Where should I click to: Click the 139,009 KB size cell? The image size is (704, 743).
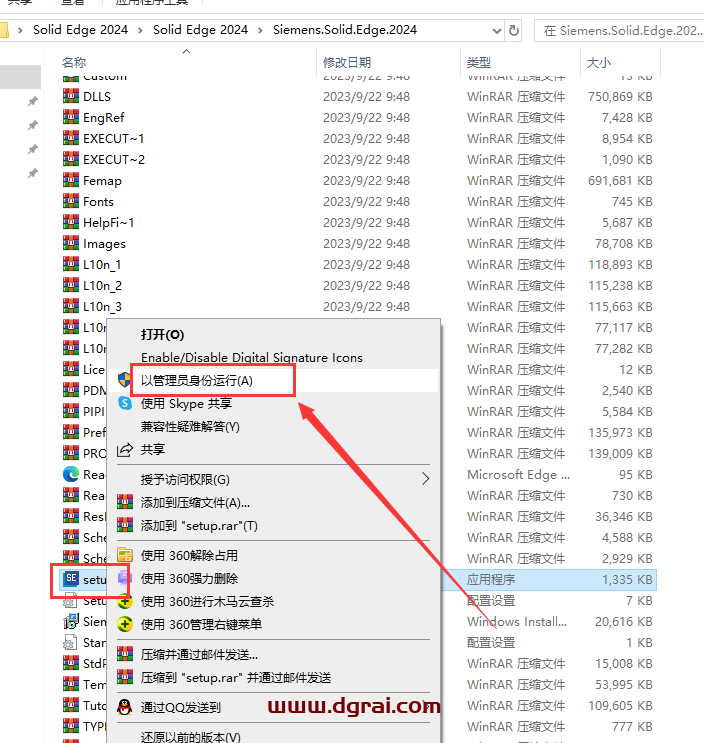620,453
